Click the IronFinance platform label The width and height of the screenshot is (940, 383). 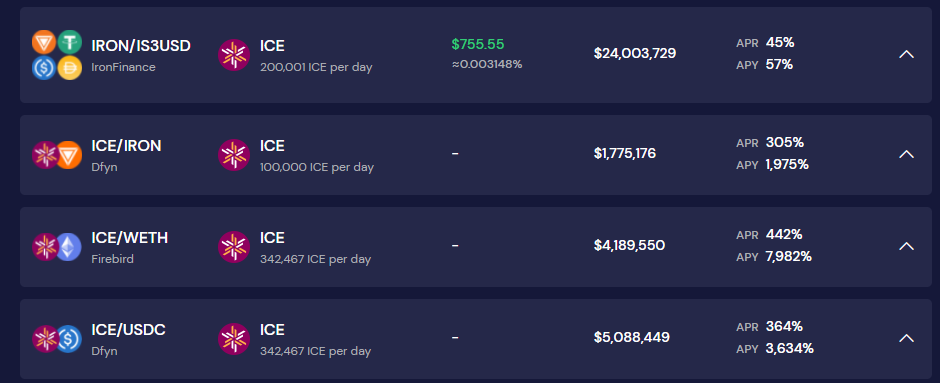[123, 67]
